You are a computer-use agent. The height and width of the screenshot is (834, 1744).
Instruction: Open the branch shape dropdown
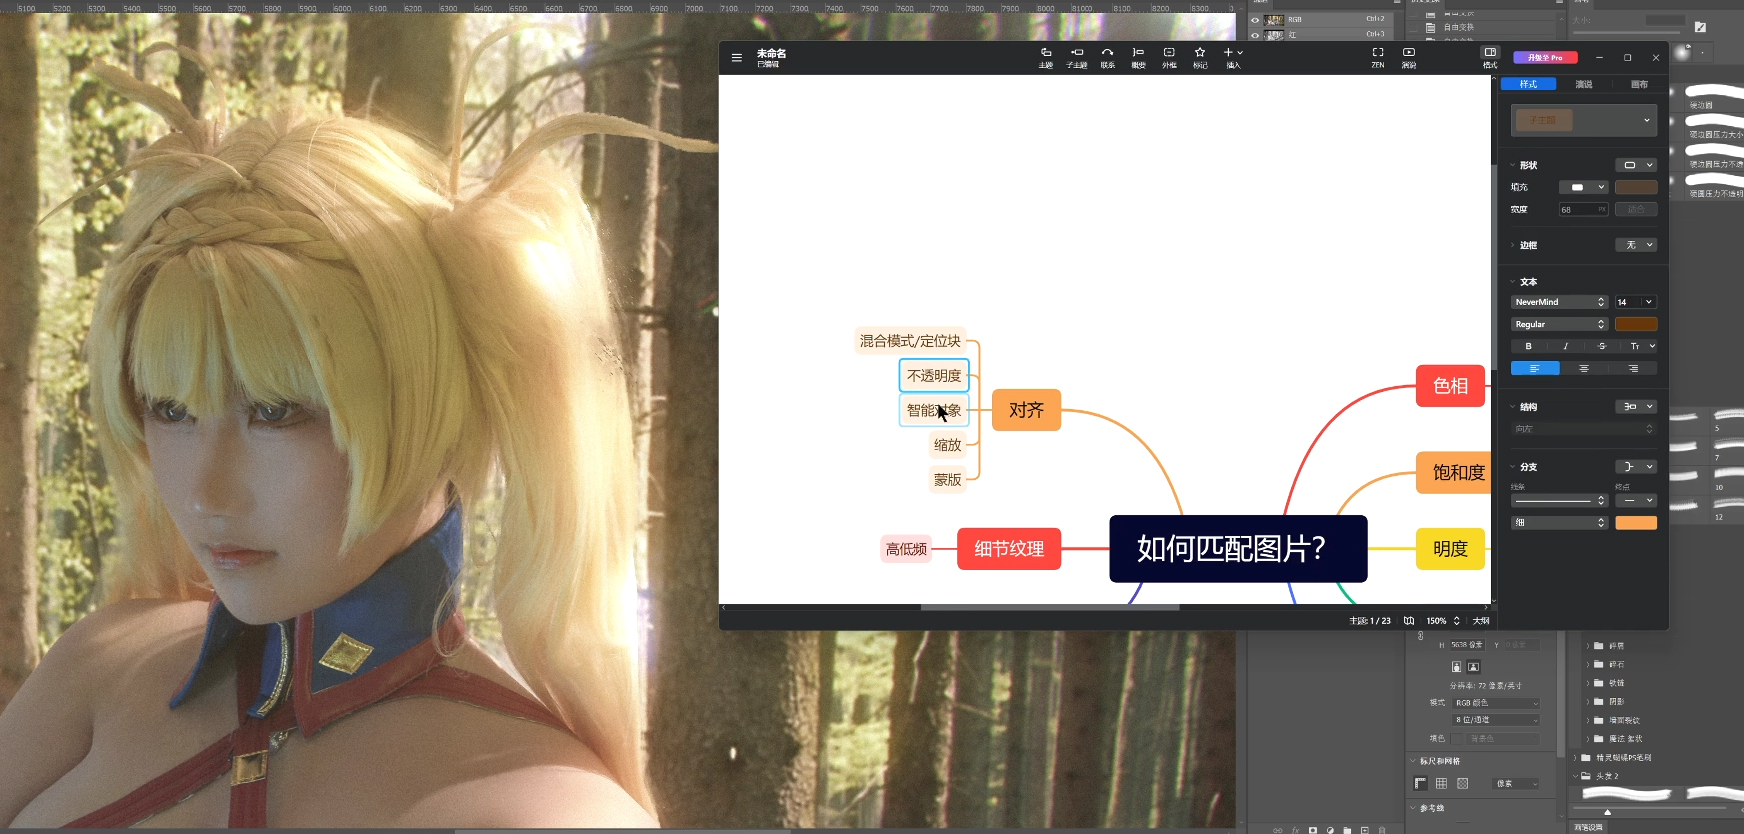click(x=1636, y=466)
